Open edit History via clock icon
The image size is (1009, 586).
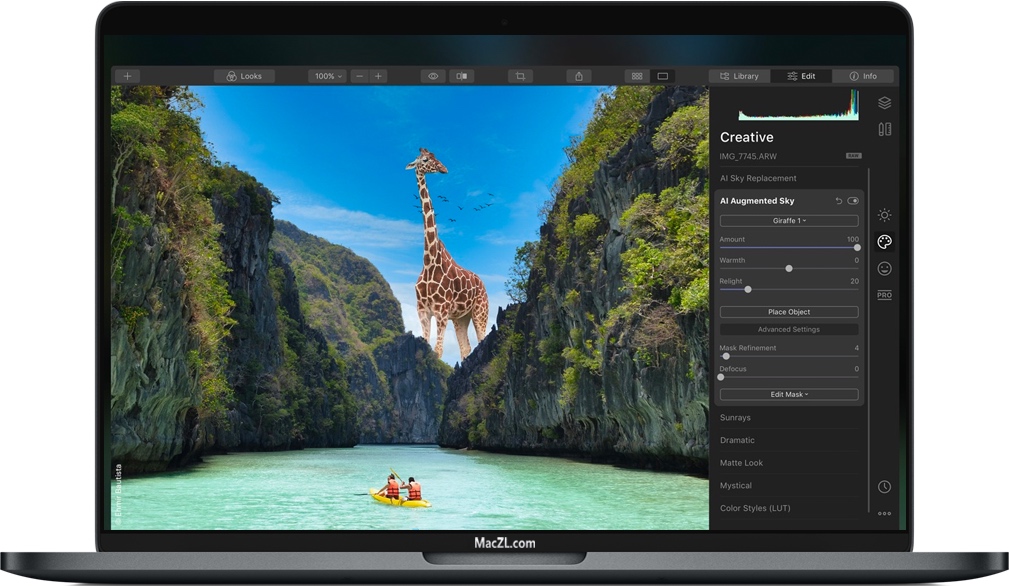[884, 487]
